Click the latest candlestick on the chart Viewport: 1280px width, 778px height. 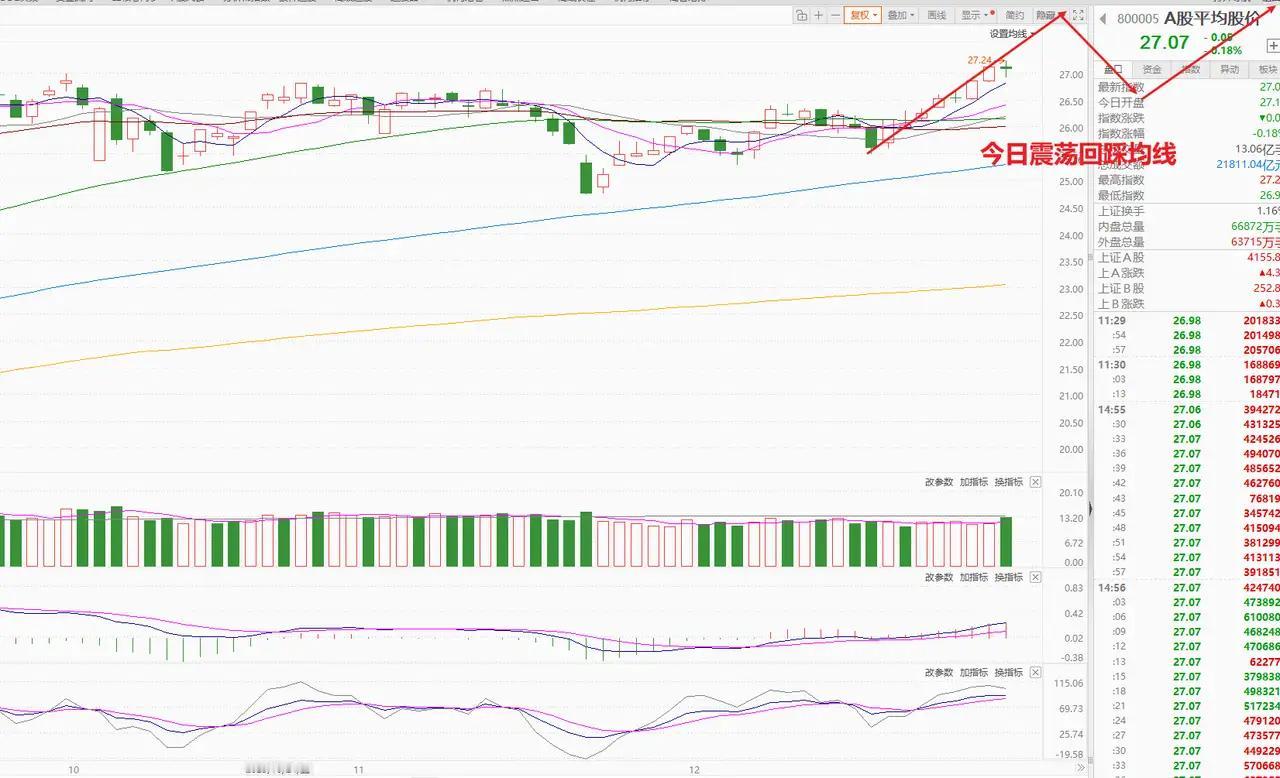click(x=1006, y=68)
